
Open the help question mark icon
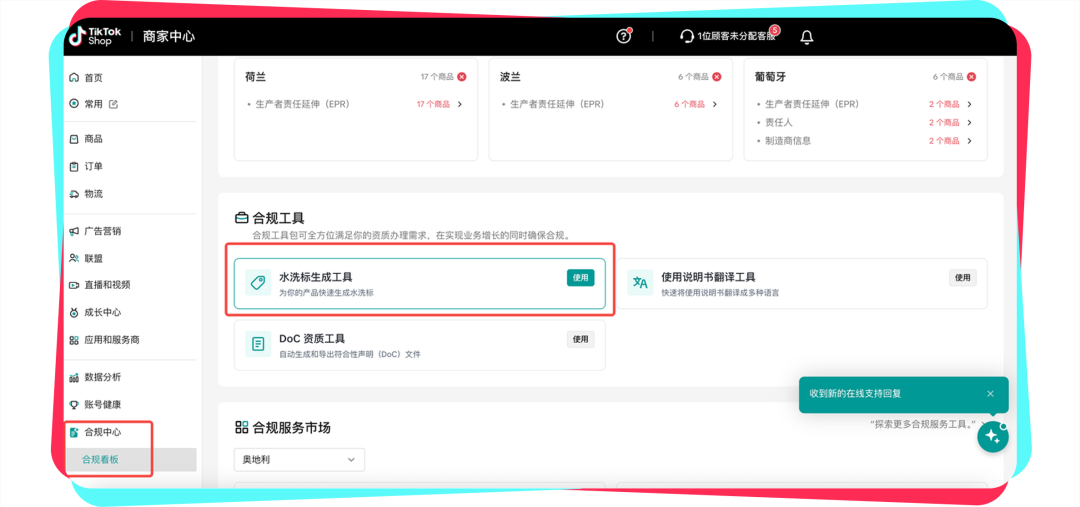(623, 36)
